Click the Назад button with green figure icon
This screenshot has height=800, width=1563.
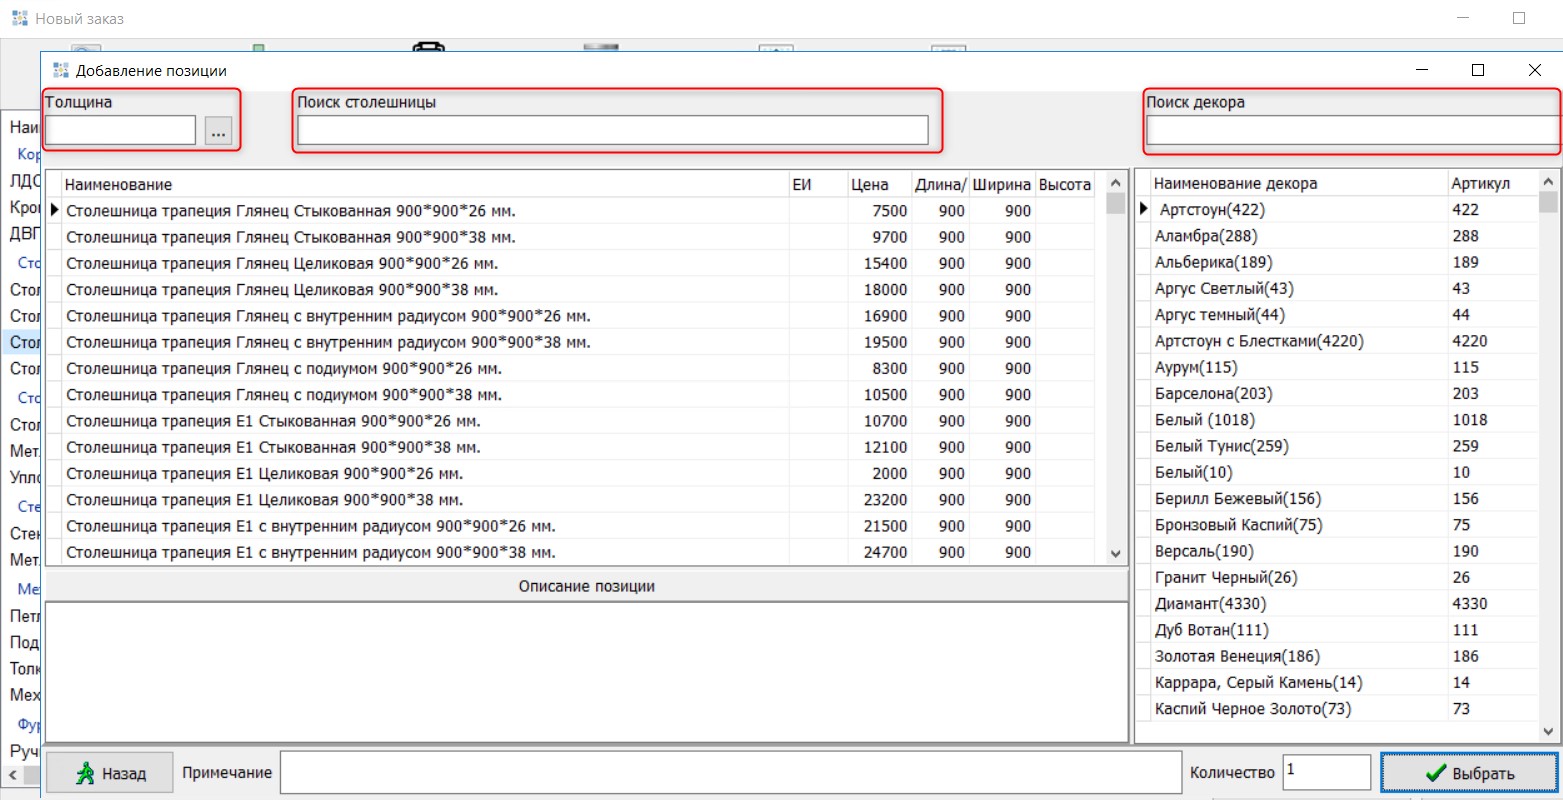(110, 773)
